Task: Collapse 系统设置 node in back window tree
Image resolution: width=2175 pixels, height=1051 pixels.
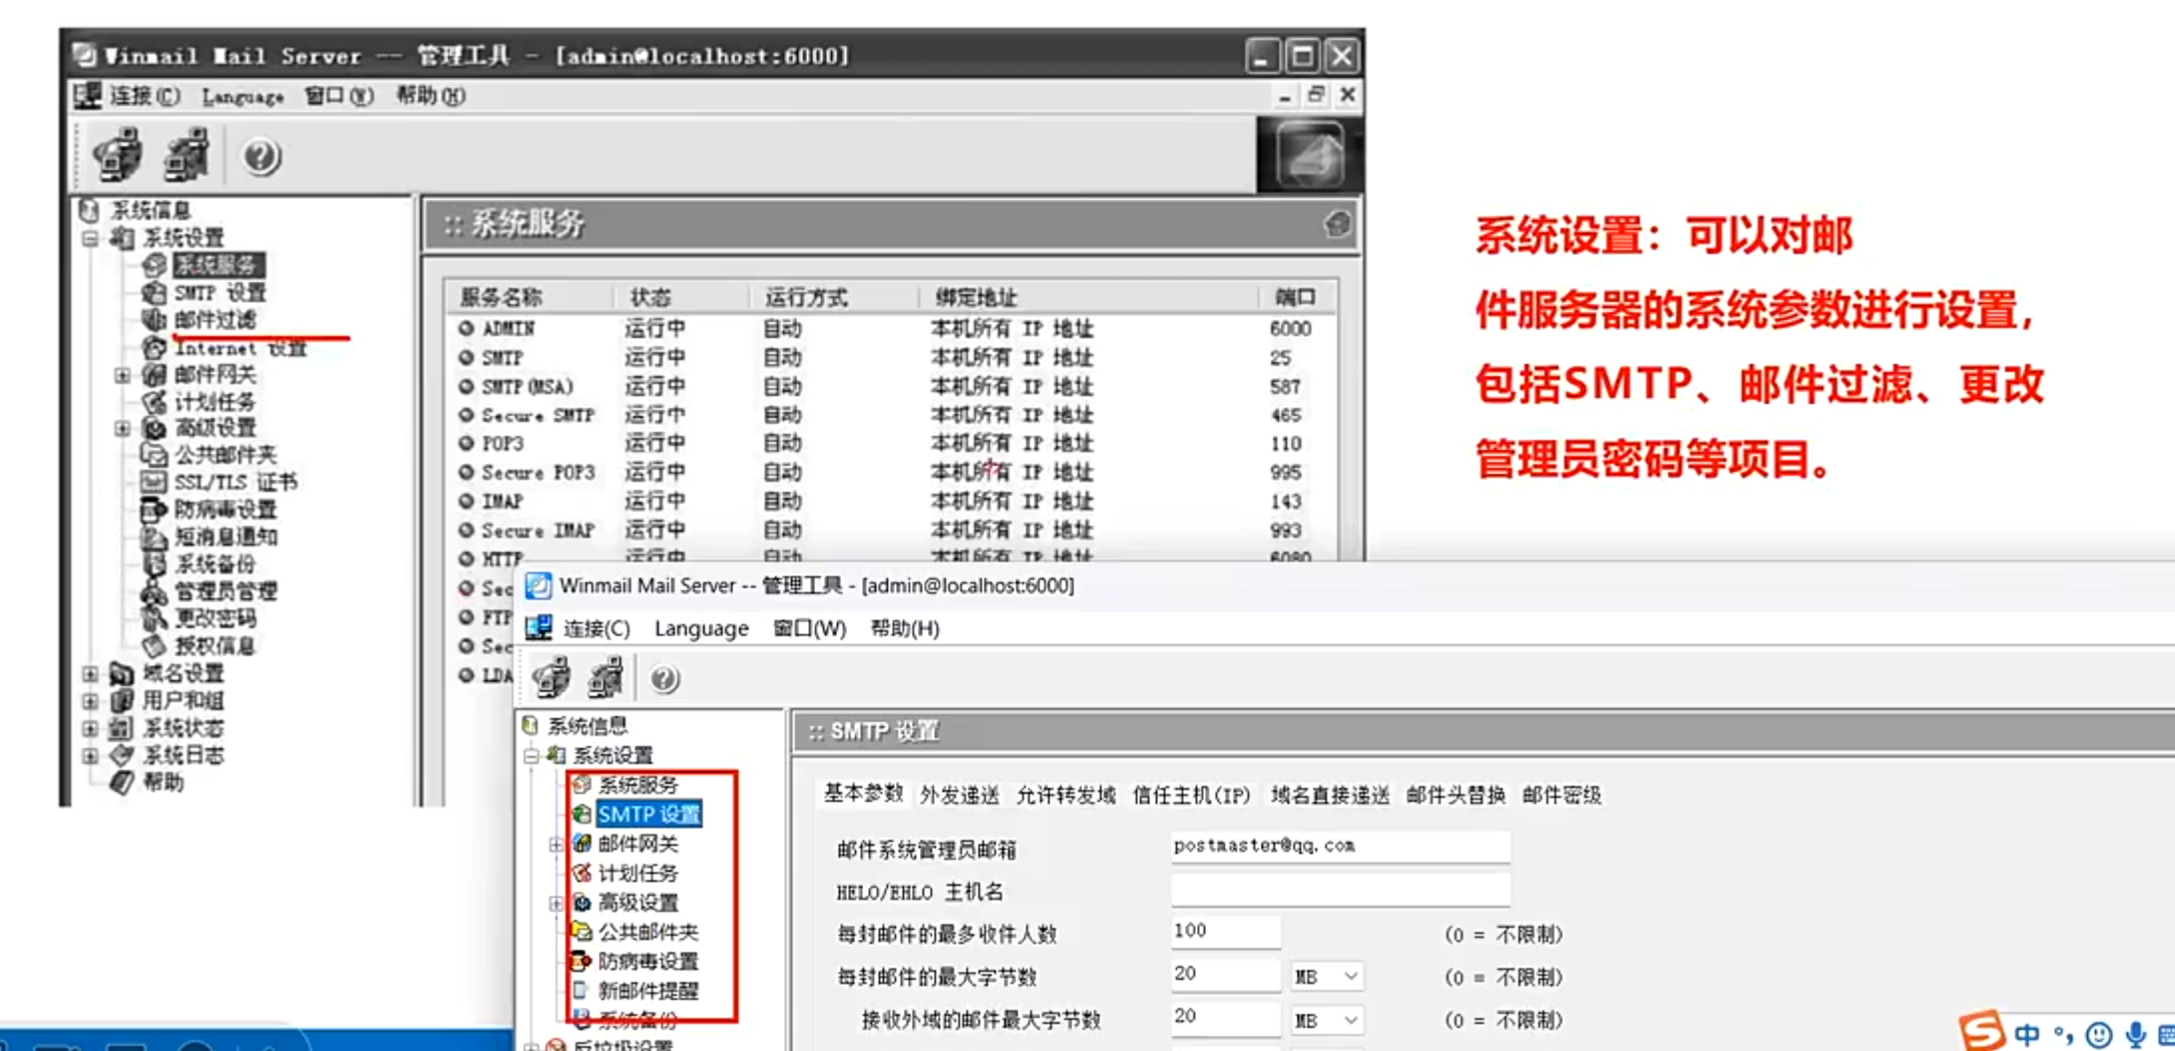Action: click(91, 238)
